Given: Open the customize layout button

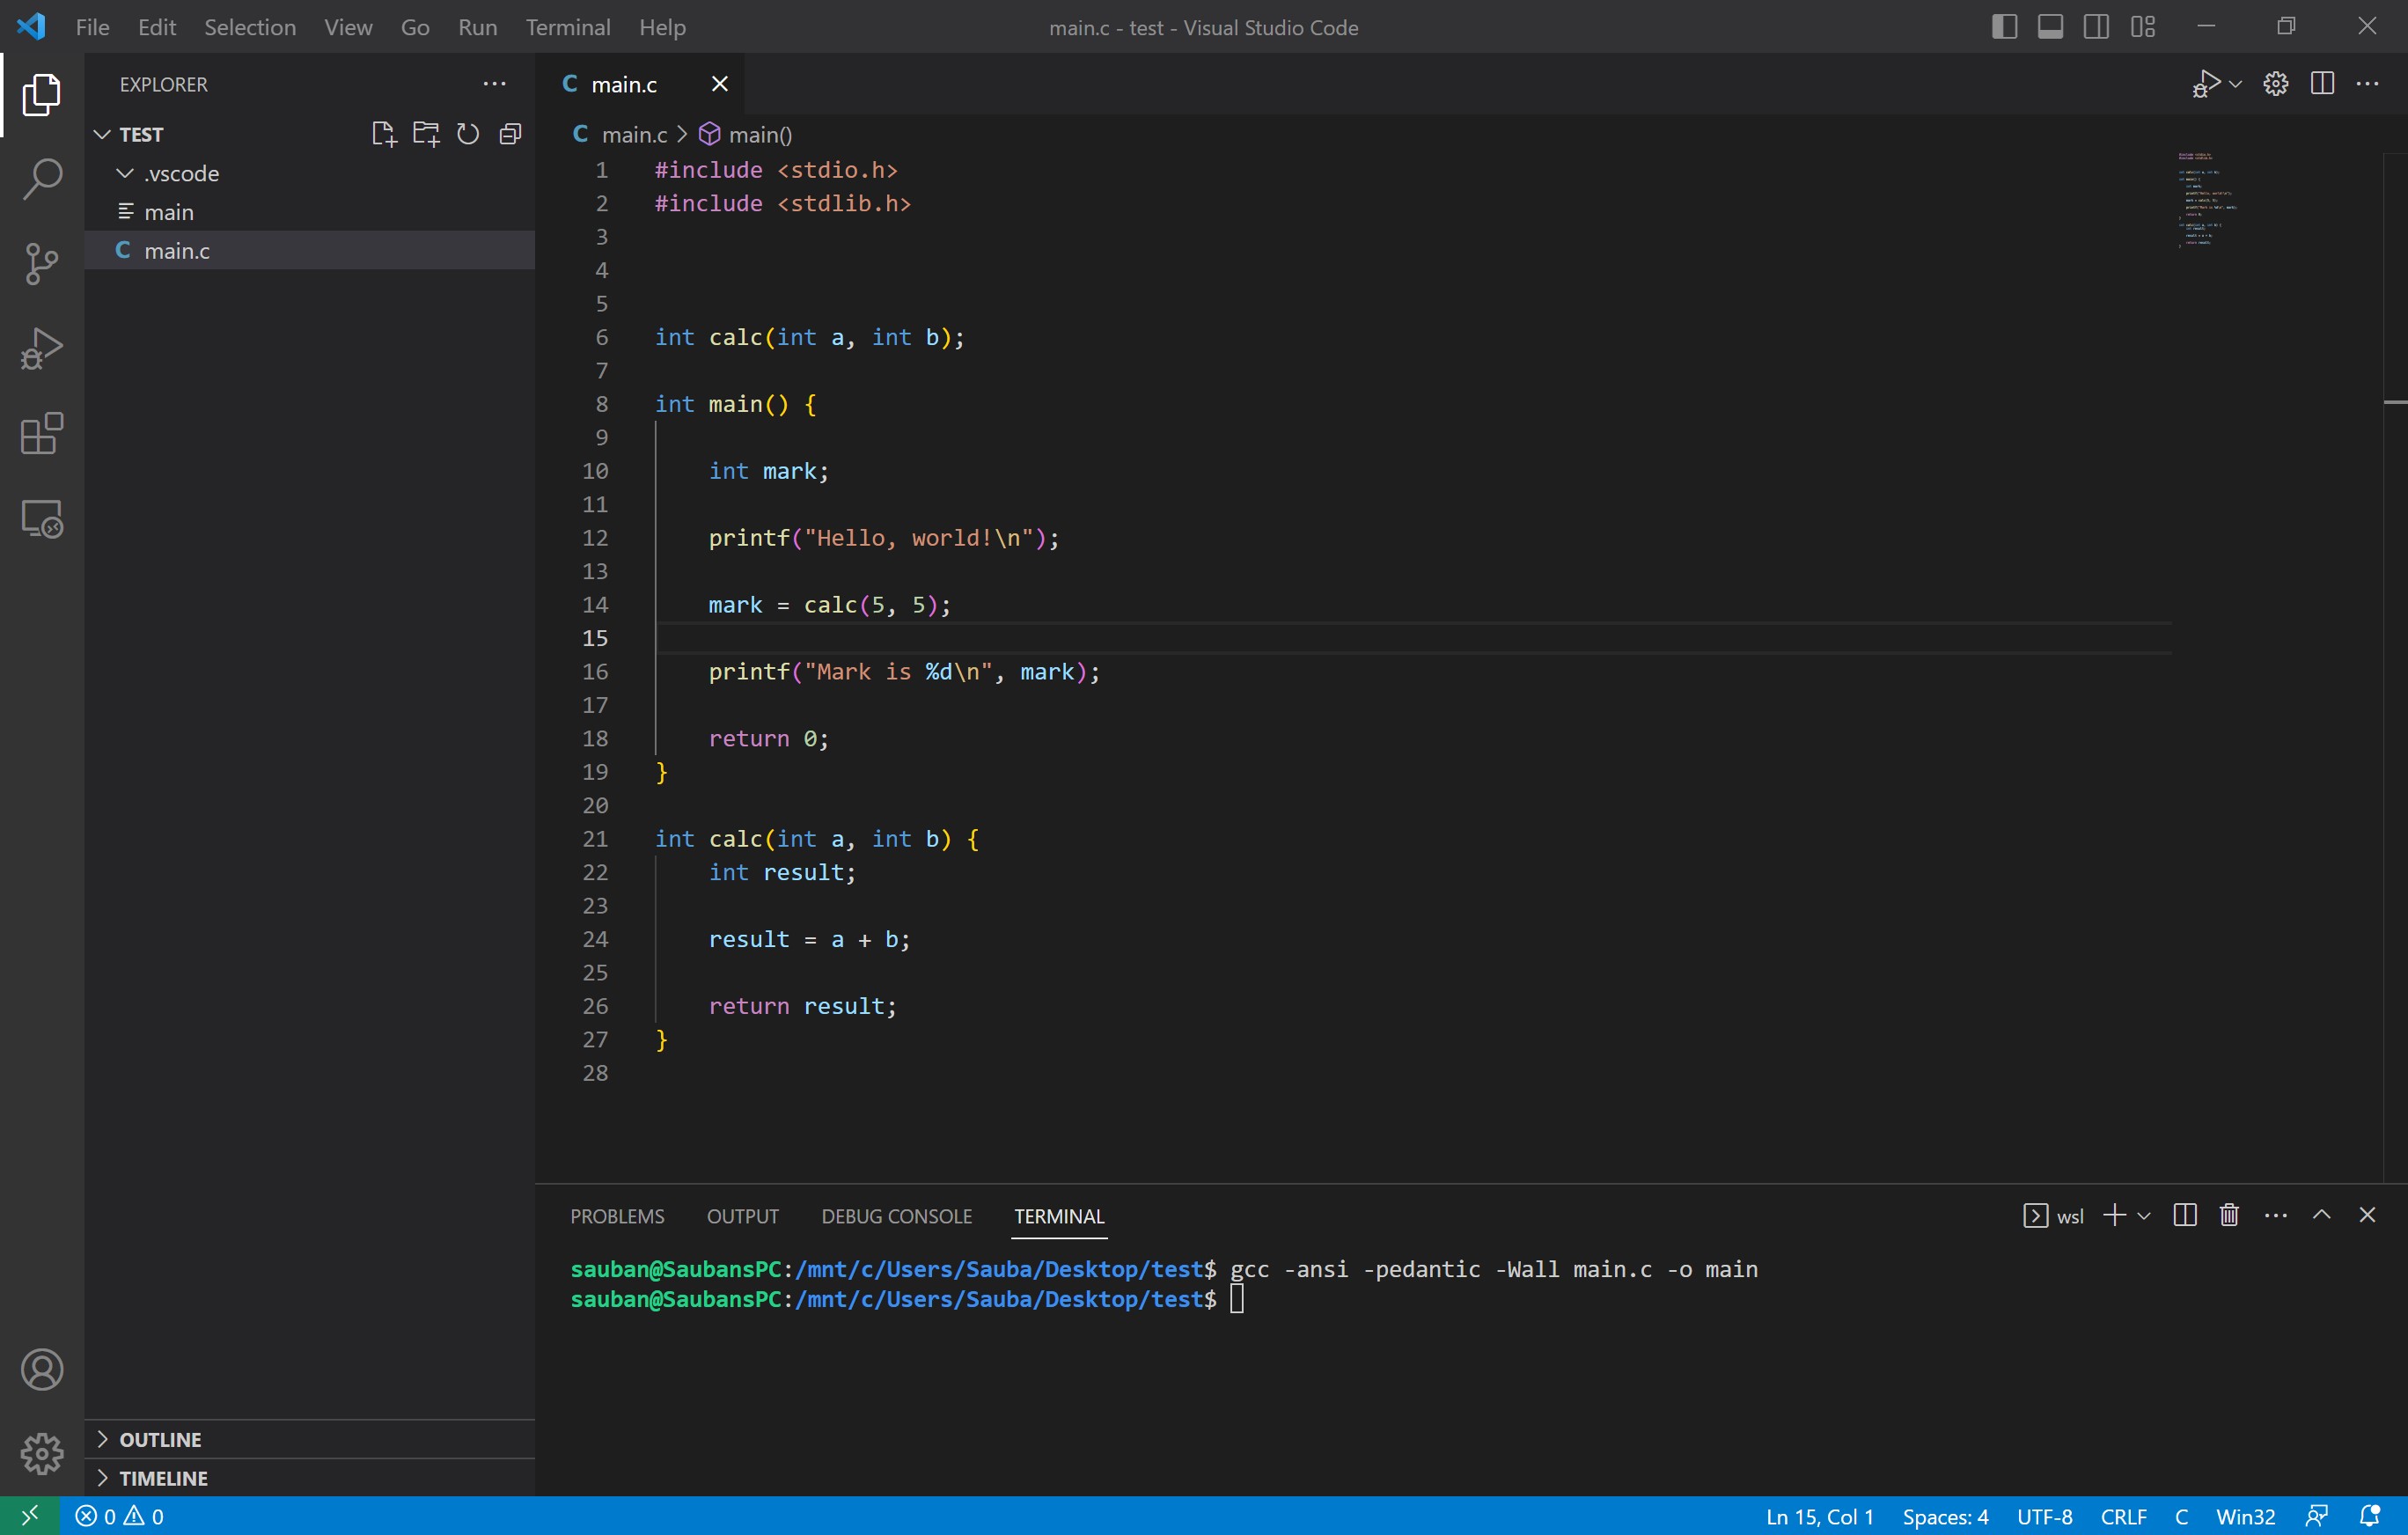Looking at the screenshot, I should 2142,27.
